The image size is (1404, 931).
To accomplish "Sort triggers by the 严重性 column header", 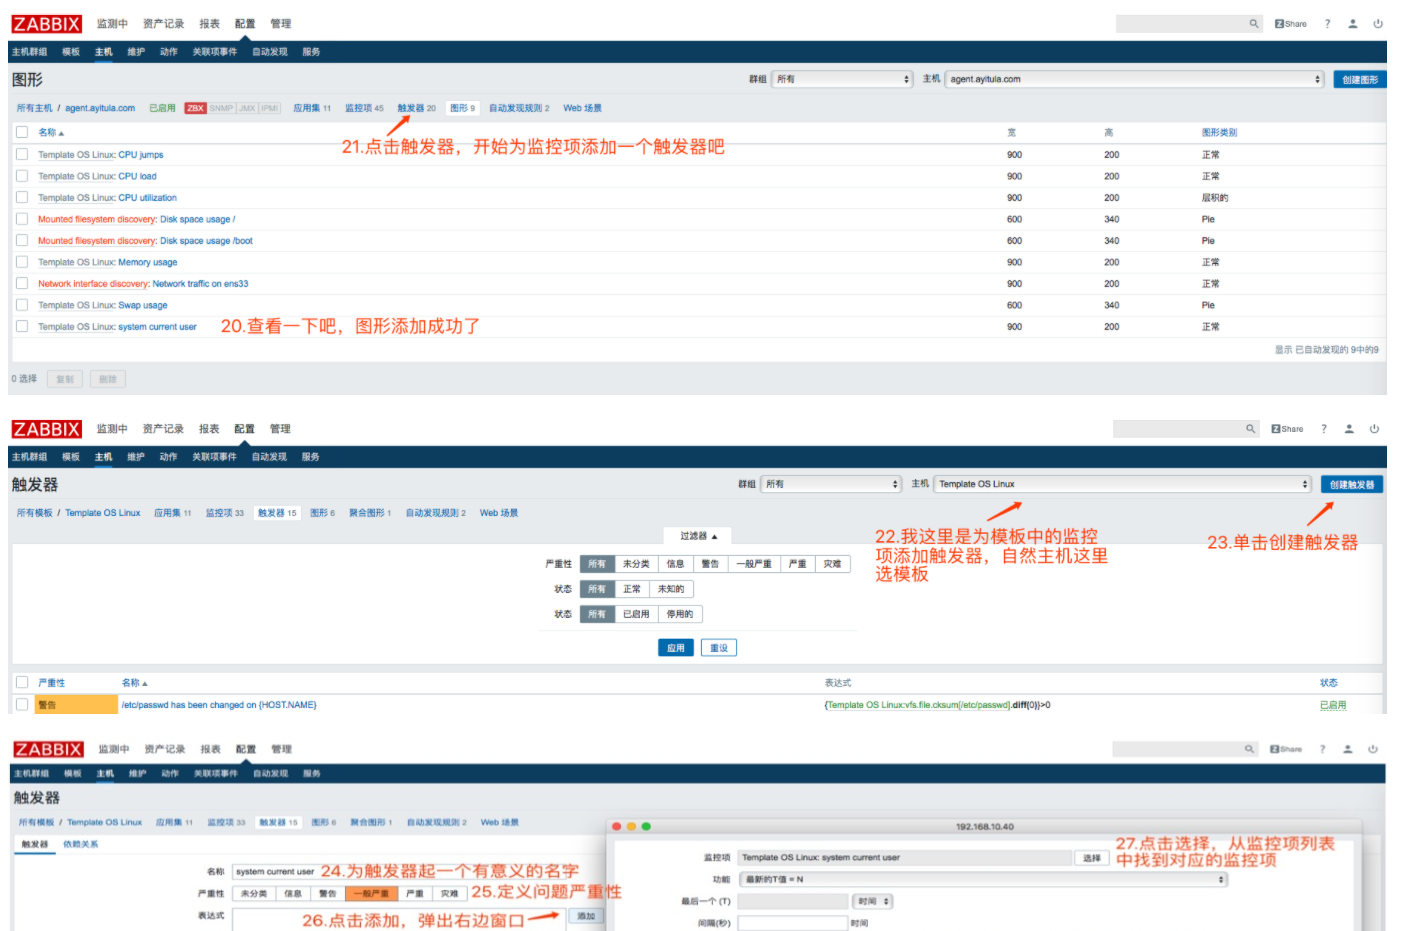I will click(51, 683).
